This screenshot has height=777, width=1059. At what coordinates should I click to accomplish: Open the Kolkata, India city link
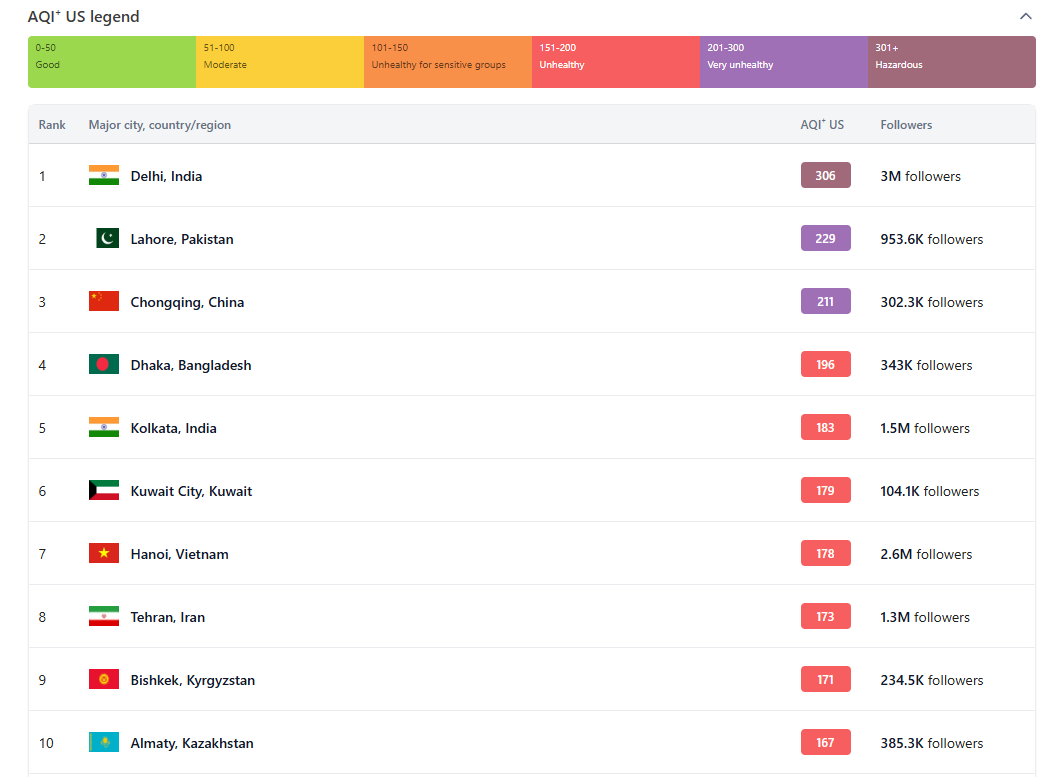tap(173, 428)
